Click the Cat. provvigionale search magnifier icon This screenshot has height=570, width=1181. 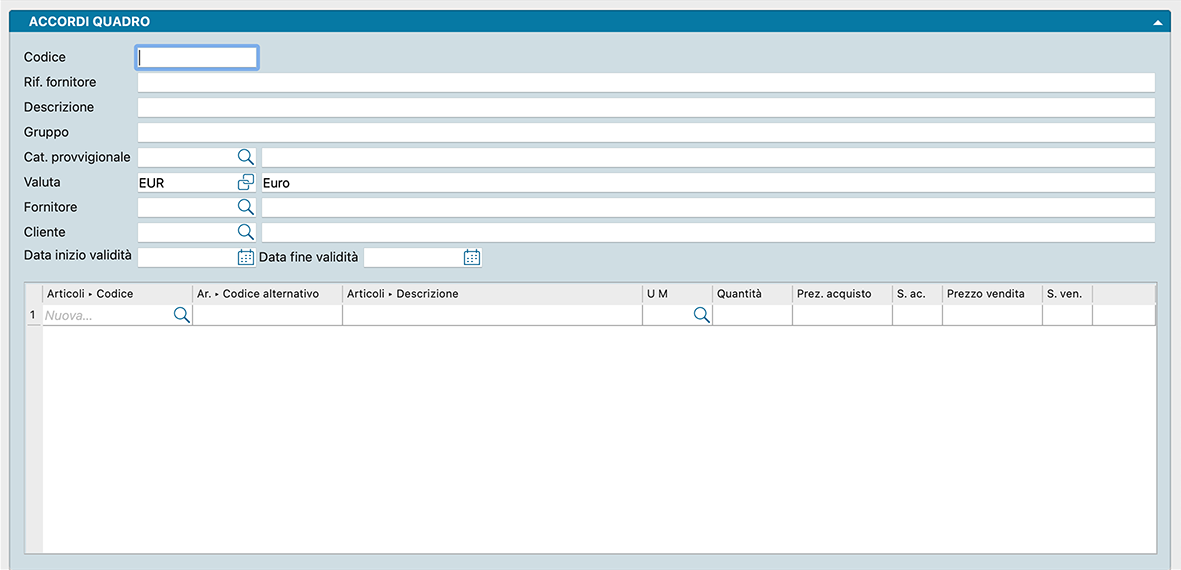tap(245, 157)
